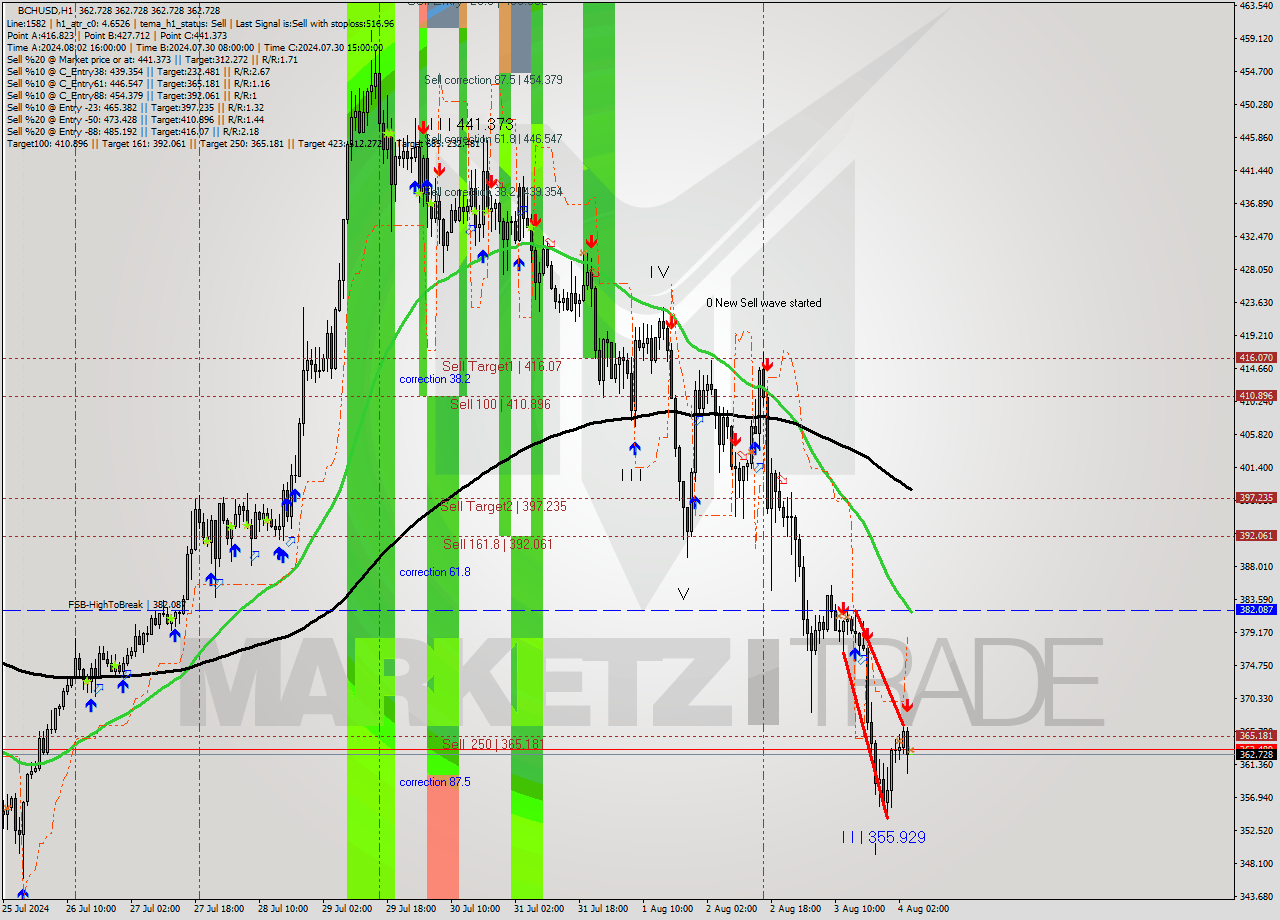Click the 'correction 87.5' blue label

click(435, 782)
